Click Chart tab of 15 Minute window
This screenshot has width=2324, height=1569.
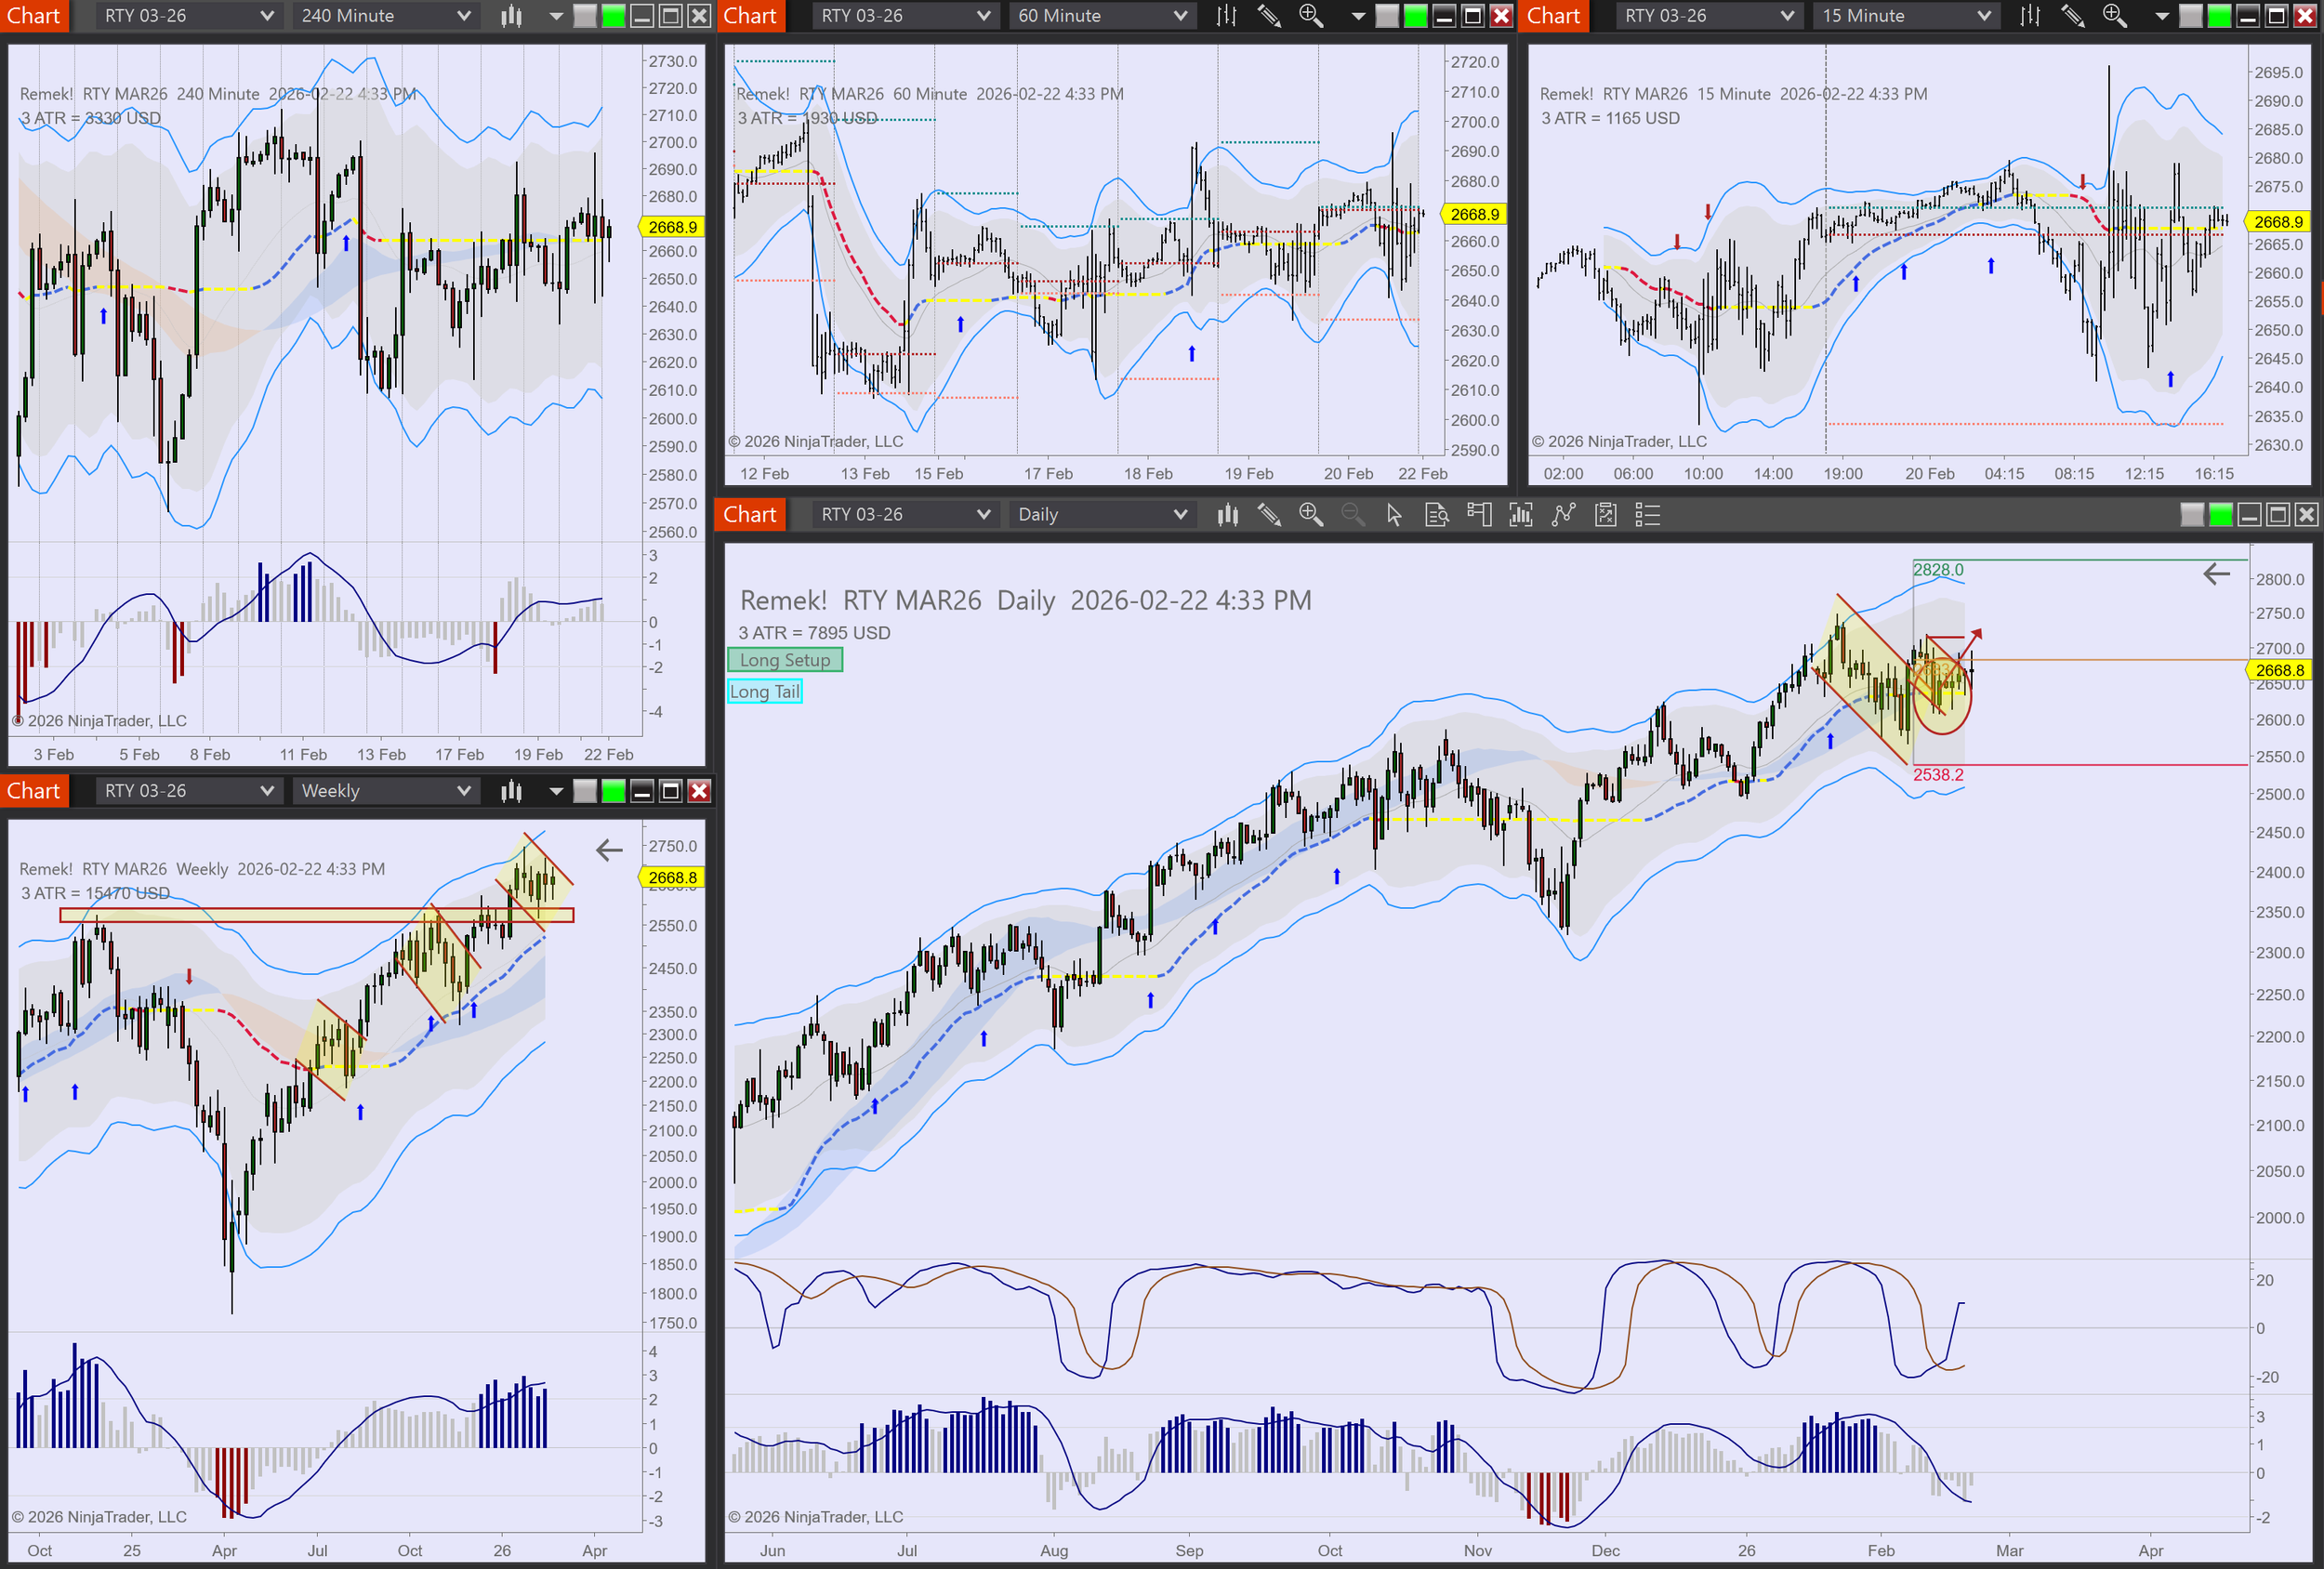coord(1553,16)
